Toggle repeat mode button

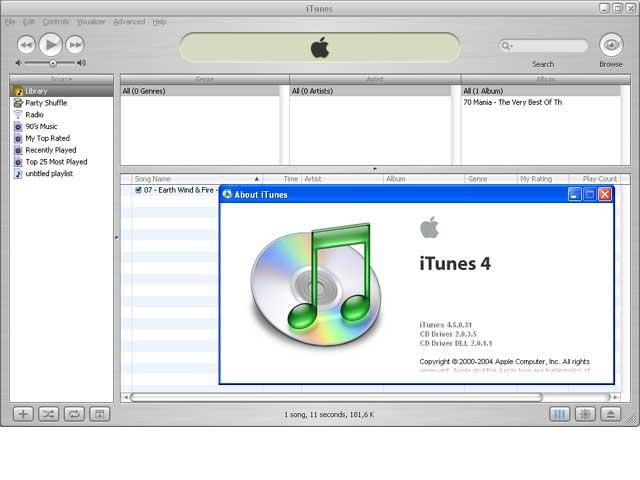pos(74,414)
